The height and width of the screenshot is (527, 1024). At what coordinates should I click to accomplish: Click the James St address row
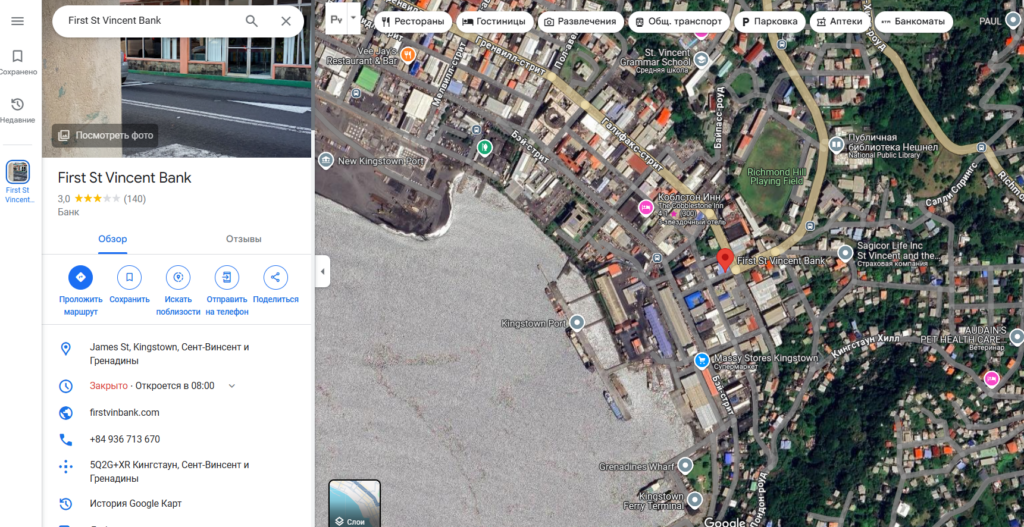pos(178,354)
